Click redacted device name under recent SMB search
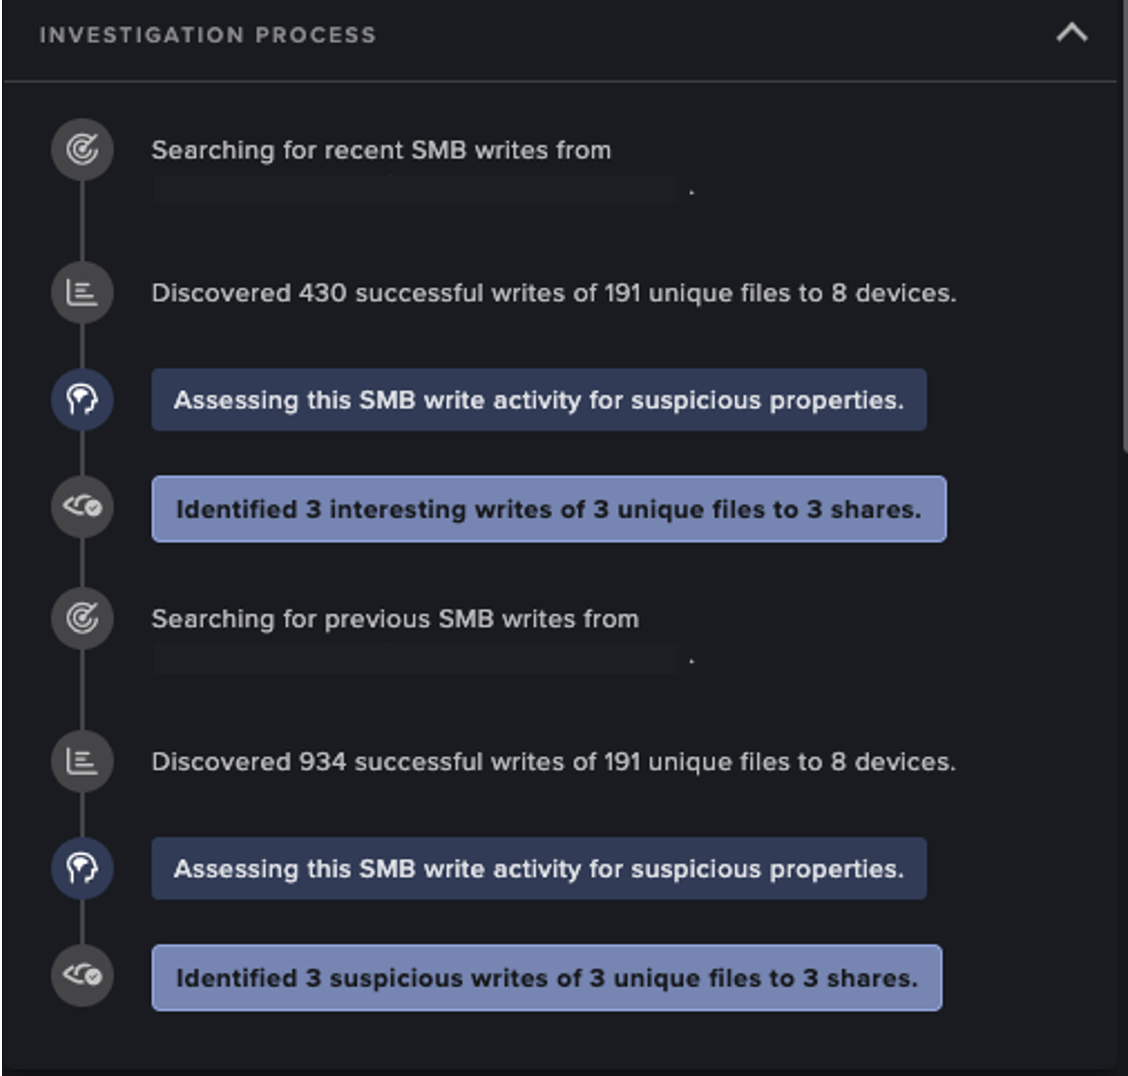This screenshot has width=1128, height=1076. [x=416, y=191]
